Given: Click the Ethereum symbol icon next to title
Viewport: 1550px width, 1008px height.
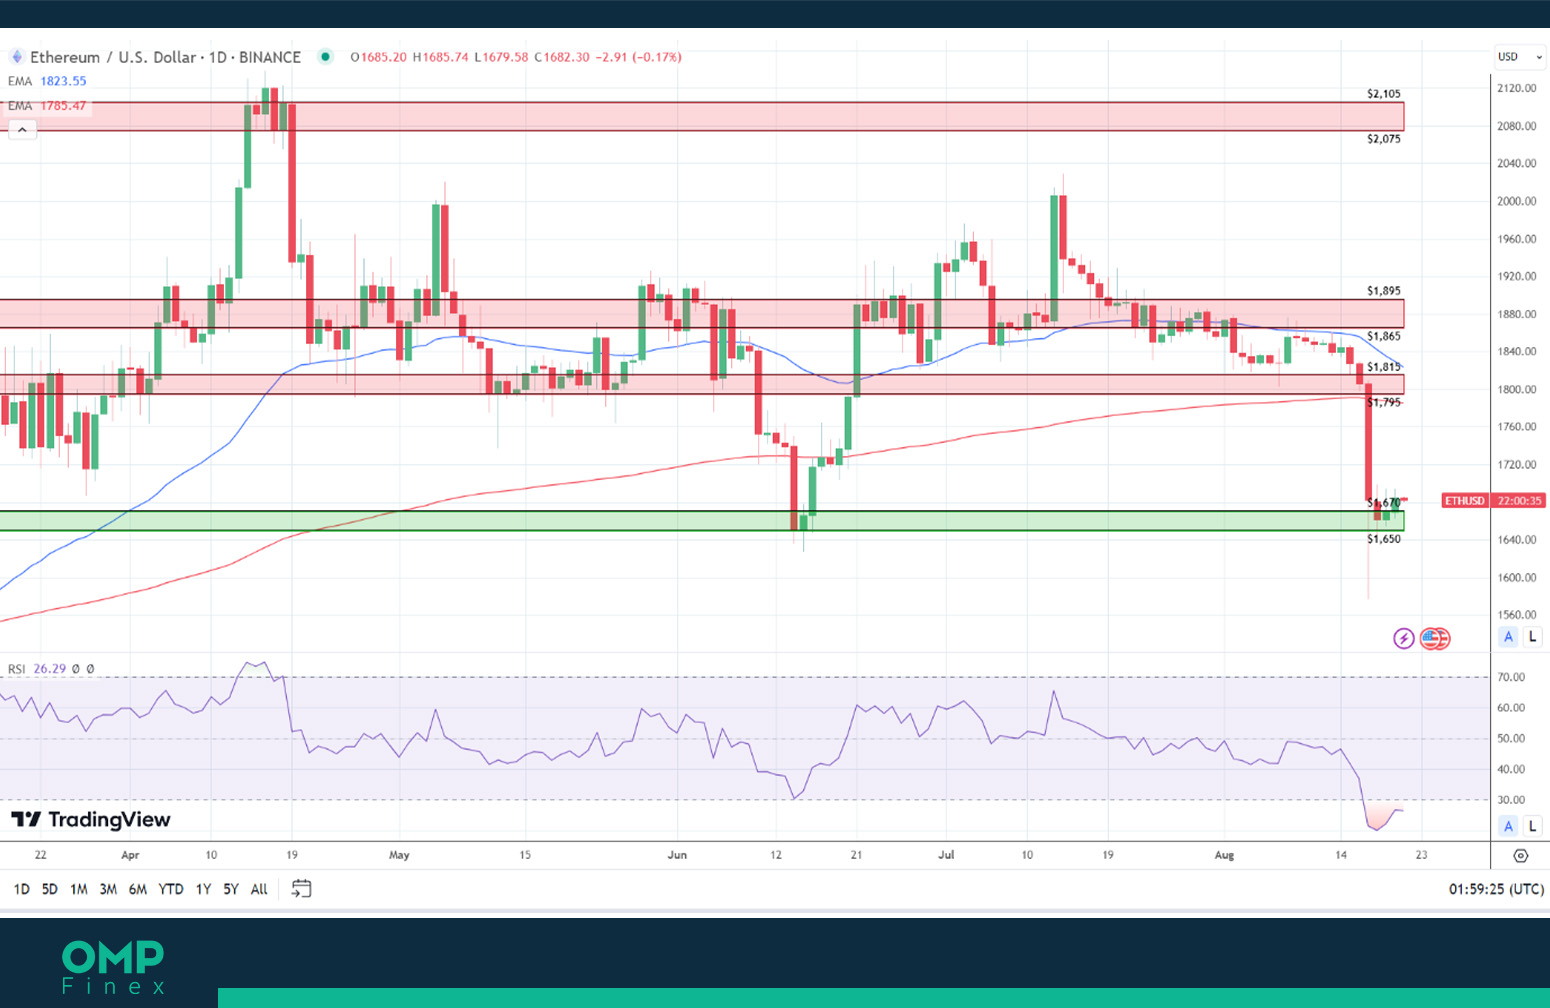Looking at the screenshot, I should pos(16,57).
